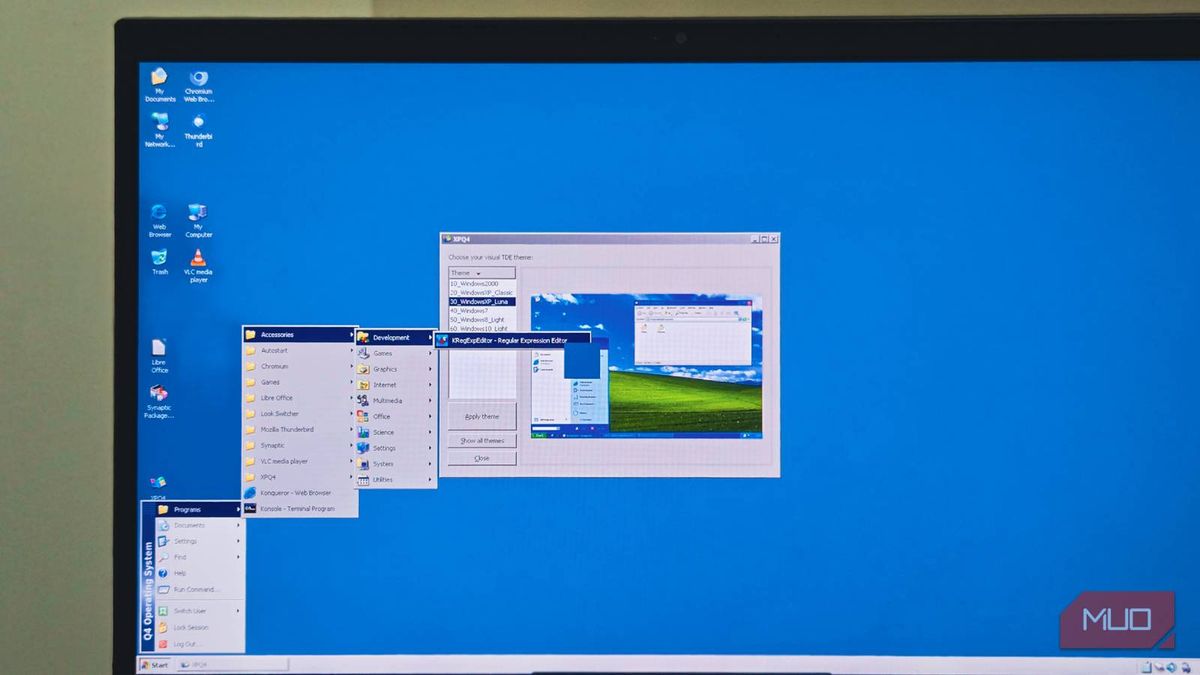The width and height of the screenshot is (1200, 675).
Task: Select the 10_Windows2000 theme
Action: [x=482, y=284]
